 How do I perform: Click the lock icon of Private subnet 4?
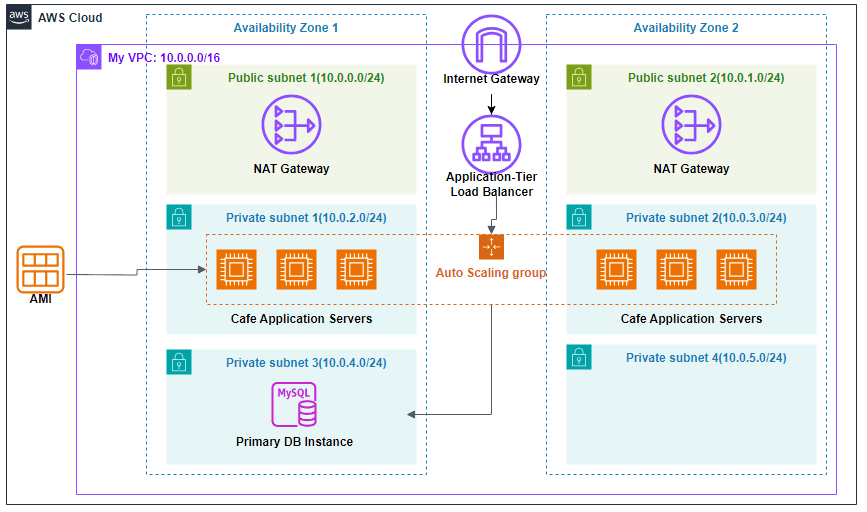click(x=578, y=357)
